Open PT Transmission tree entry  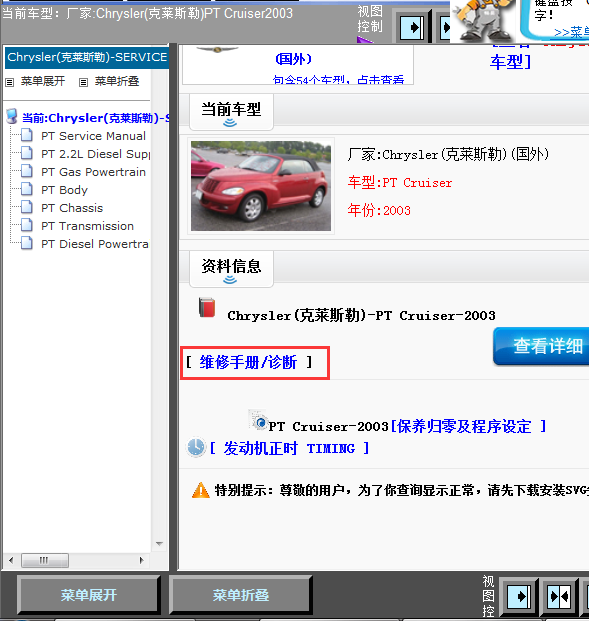(x=88, y=226)
